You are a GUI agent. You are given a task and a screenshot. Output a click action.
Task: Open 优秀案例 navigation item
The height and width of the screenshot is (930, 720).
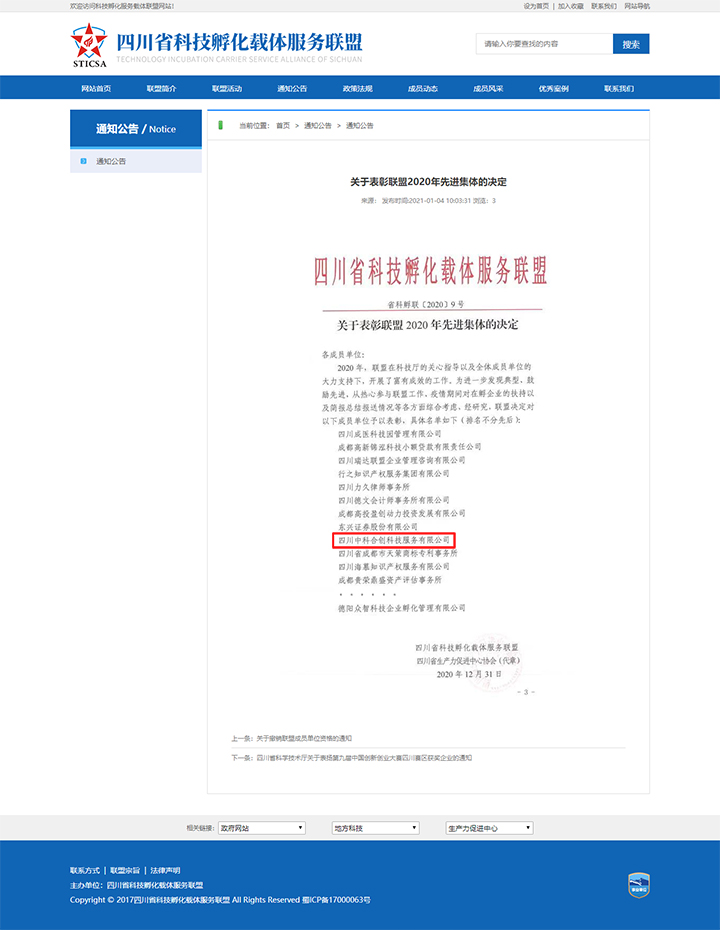(554, 88)
